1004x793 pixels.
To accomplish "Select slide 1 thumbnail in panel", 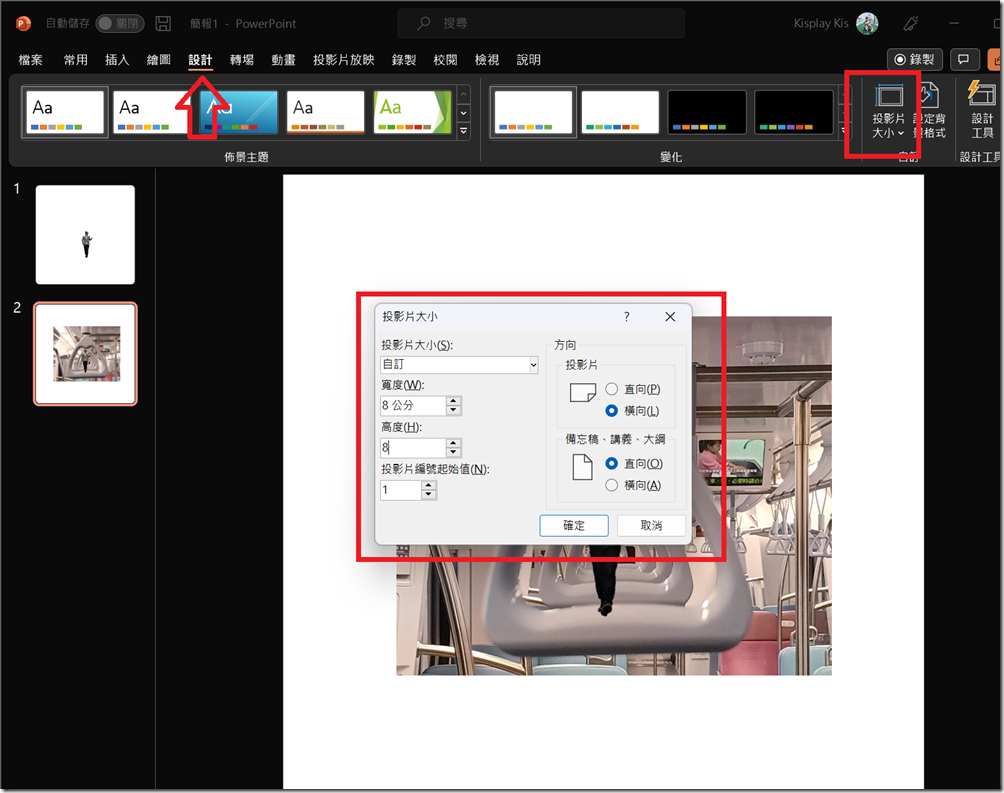I will [85, 235].
